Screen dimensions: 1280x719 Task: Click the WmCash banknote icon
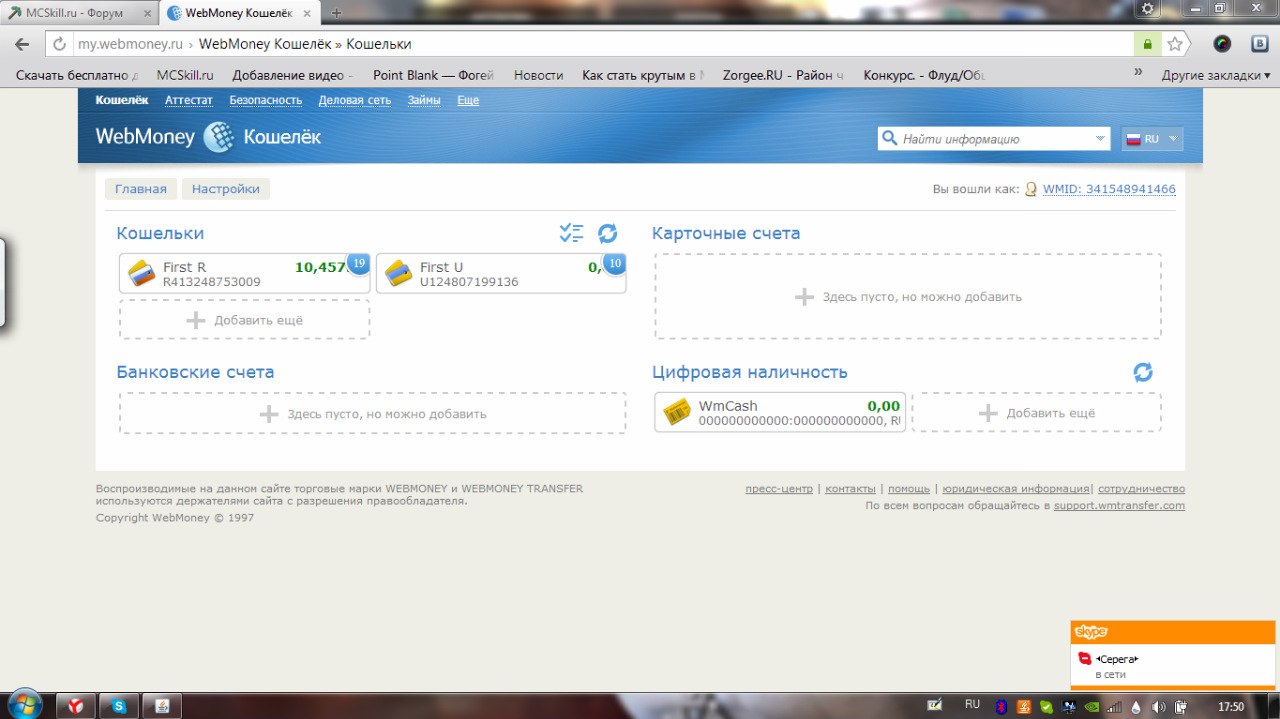pyautogui.click(x=678, y=411)
